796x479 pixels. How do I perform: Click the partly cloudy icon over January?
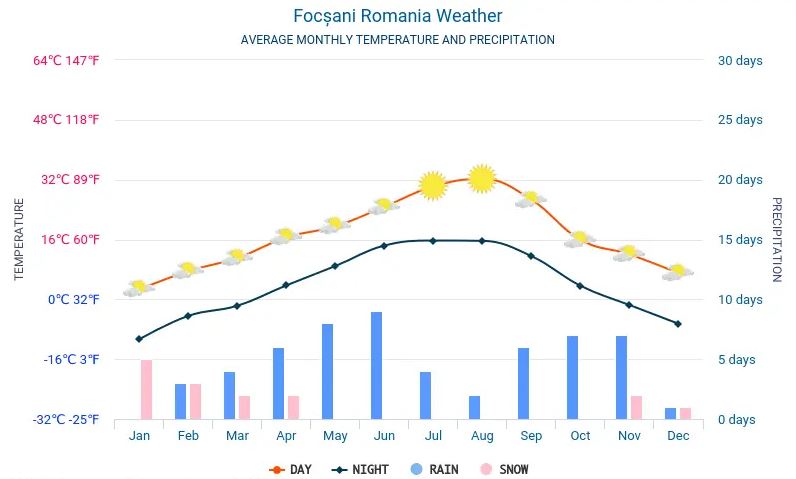coord(139,289)
